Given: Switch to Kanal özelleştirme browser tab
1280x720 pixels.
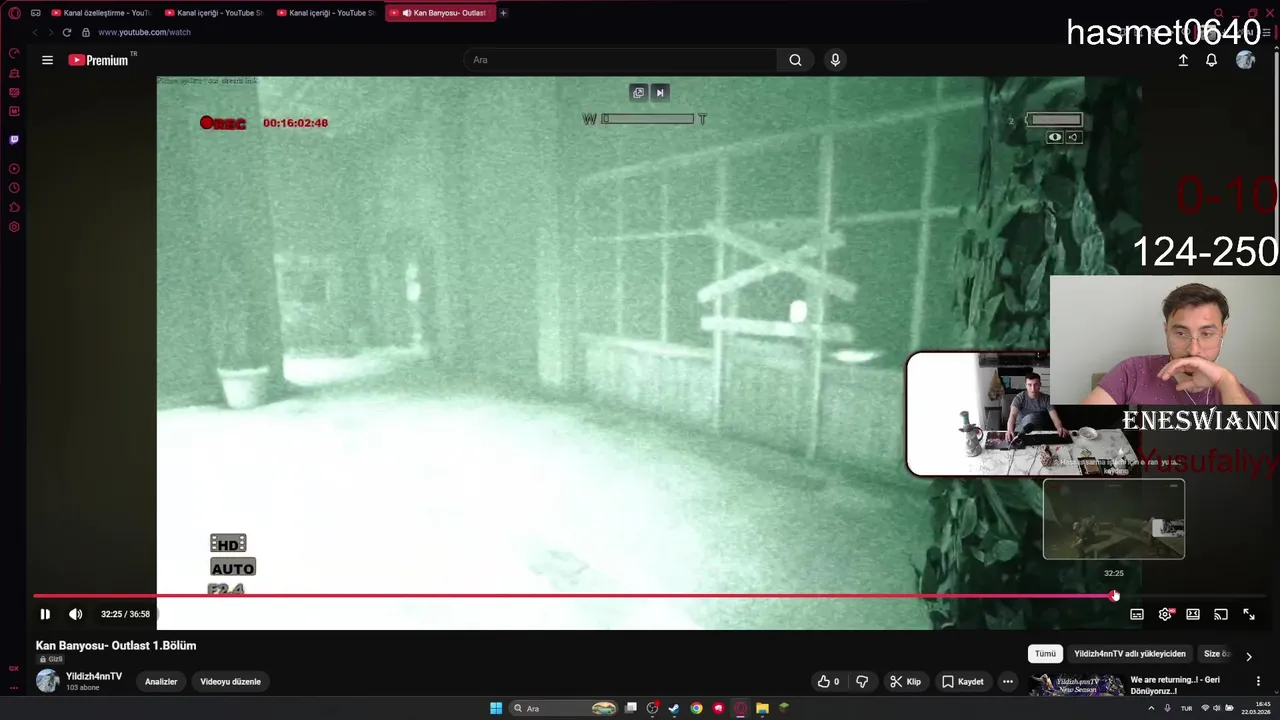Looking at the screenshot, I should (100, 13).
